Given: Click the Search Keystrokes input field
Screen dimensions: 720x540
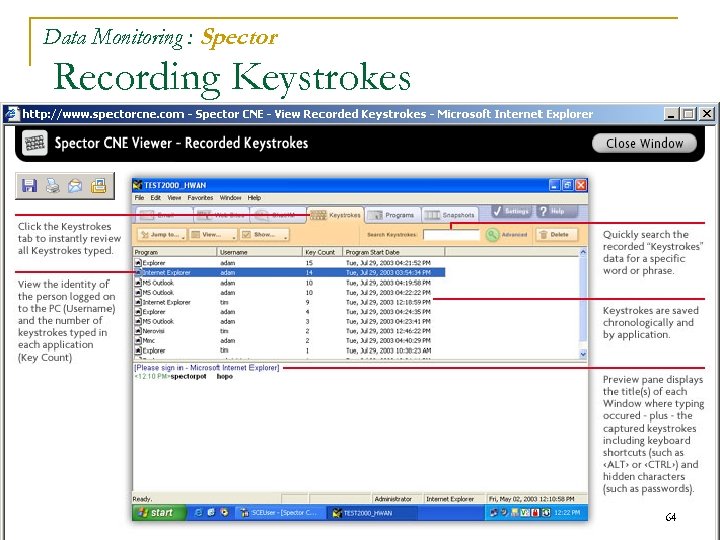Looking at the screenshot, I should pyautogui.click(x=451, y=235).
